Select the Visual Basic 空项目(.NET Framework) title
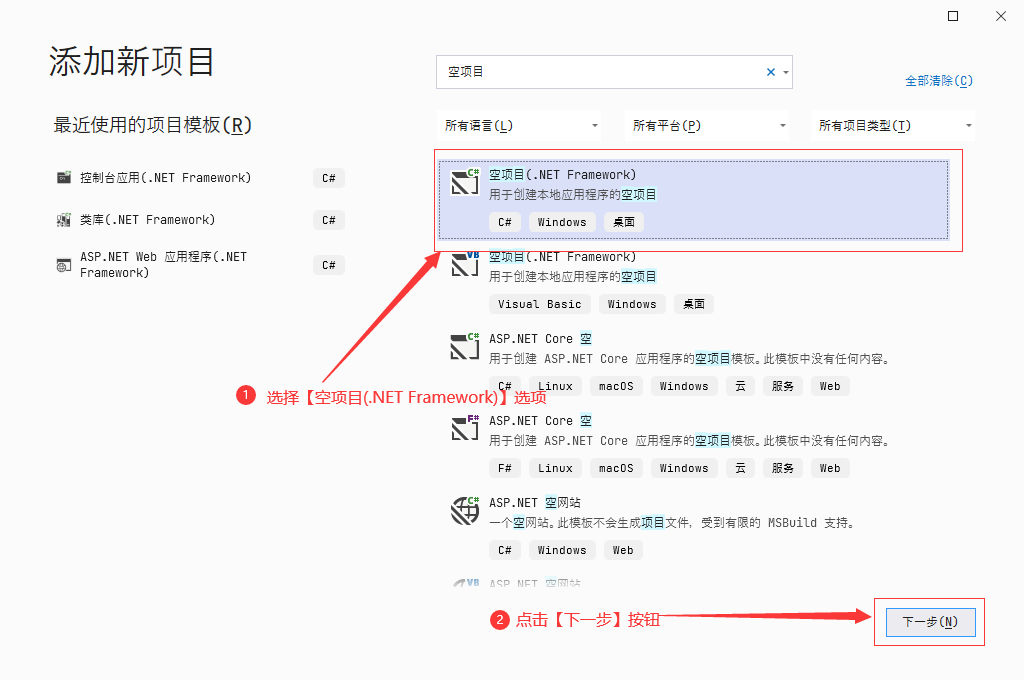Image resolution: width=1024 pixels, height=680 pixels. (x=562, y=257)
